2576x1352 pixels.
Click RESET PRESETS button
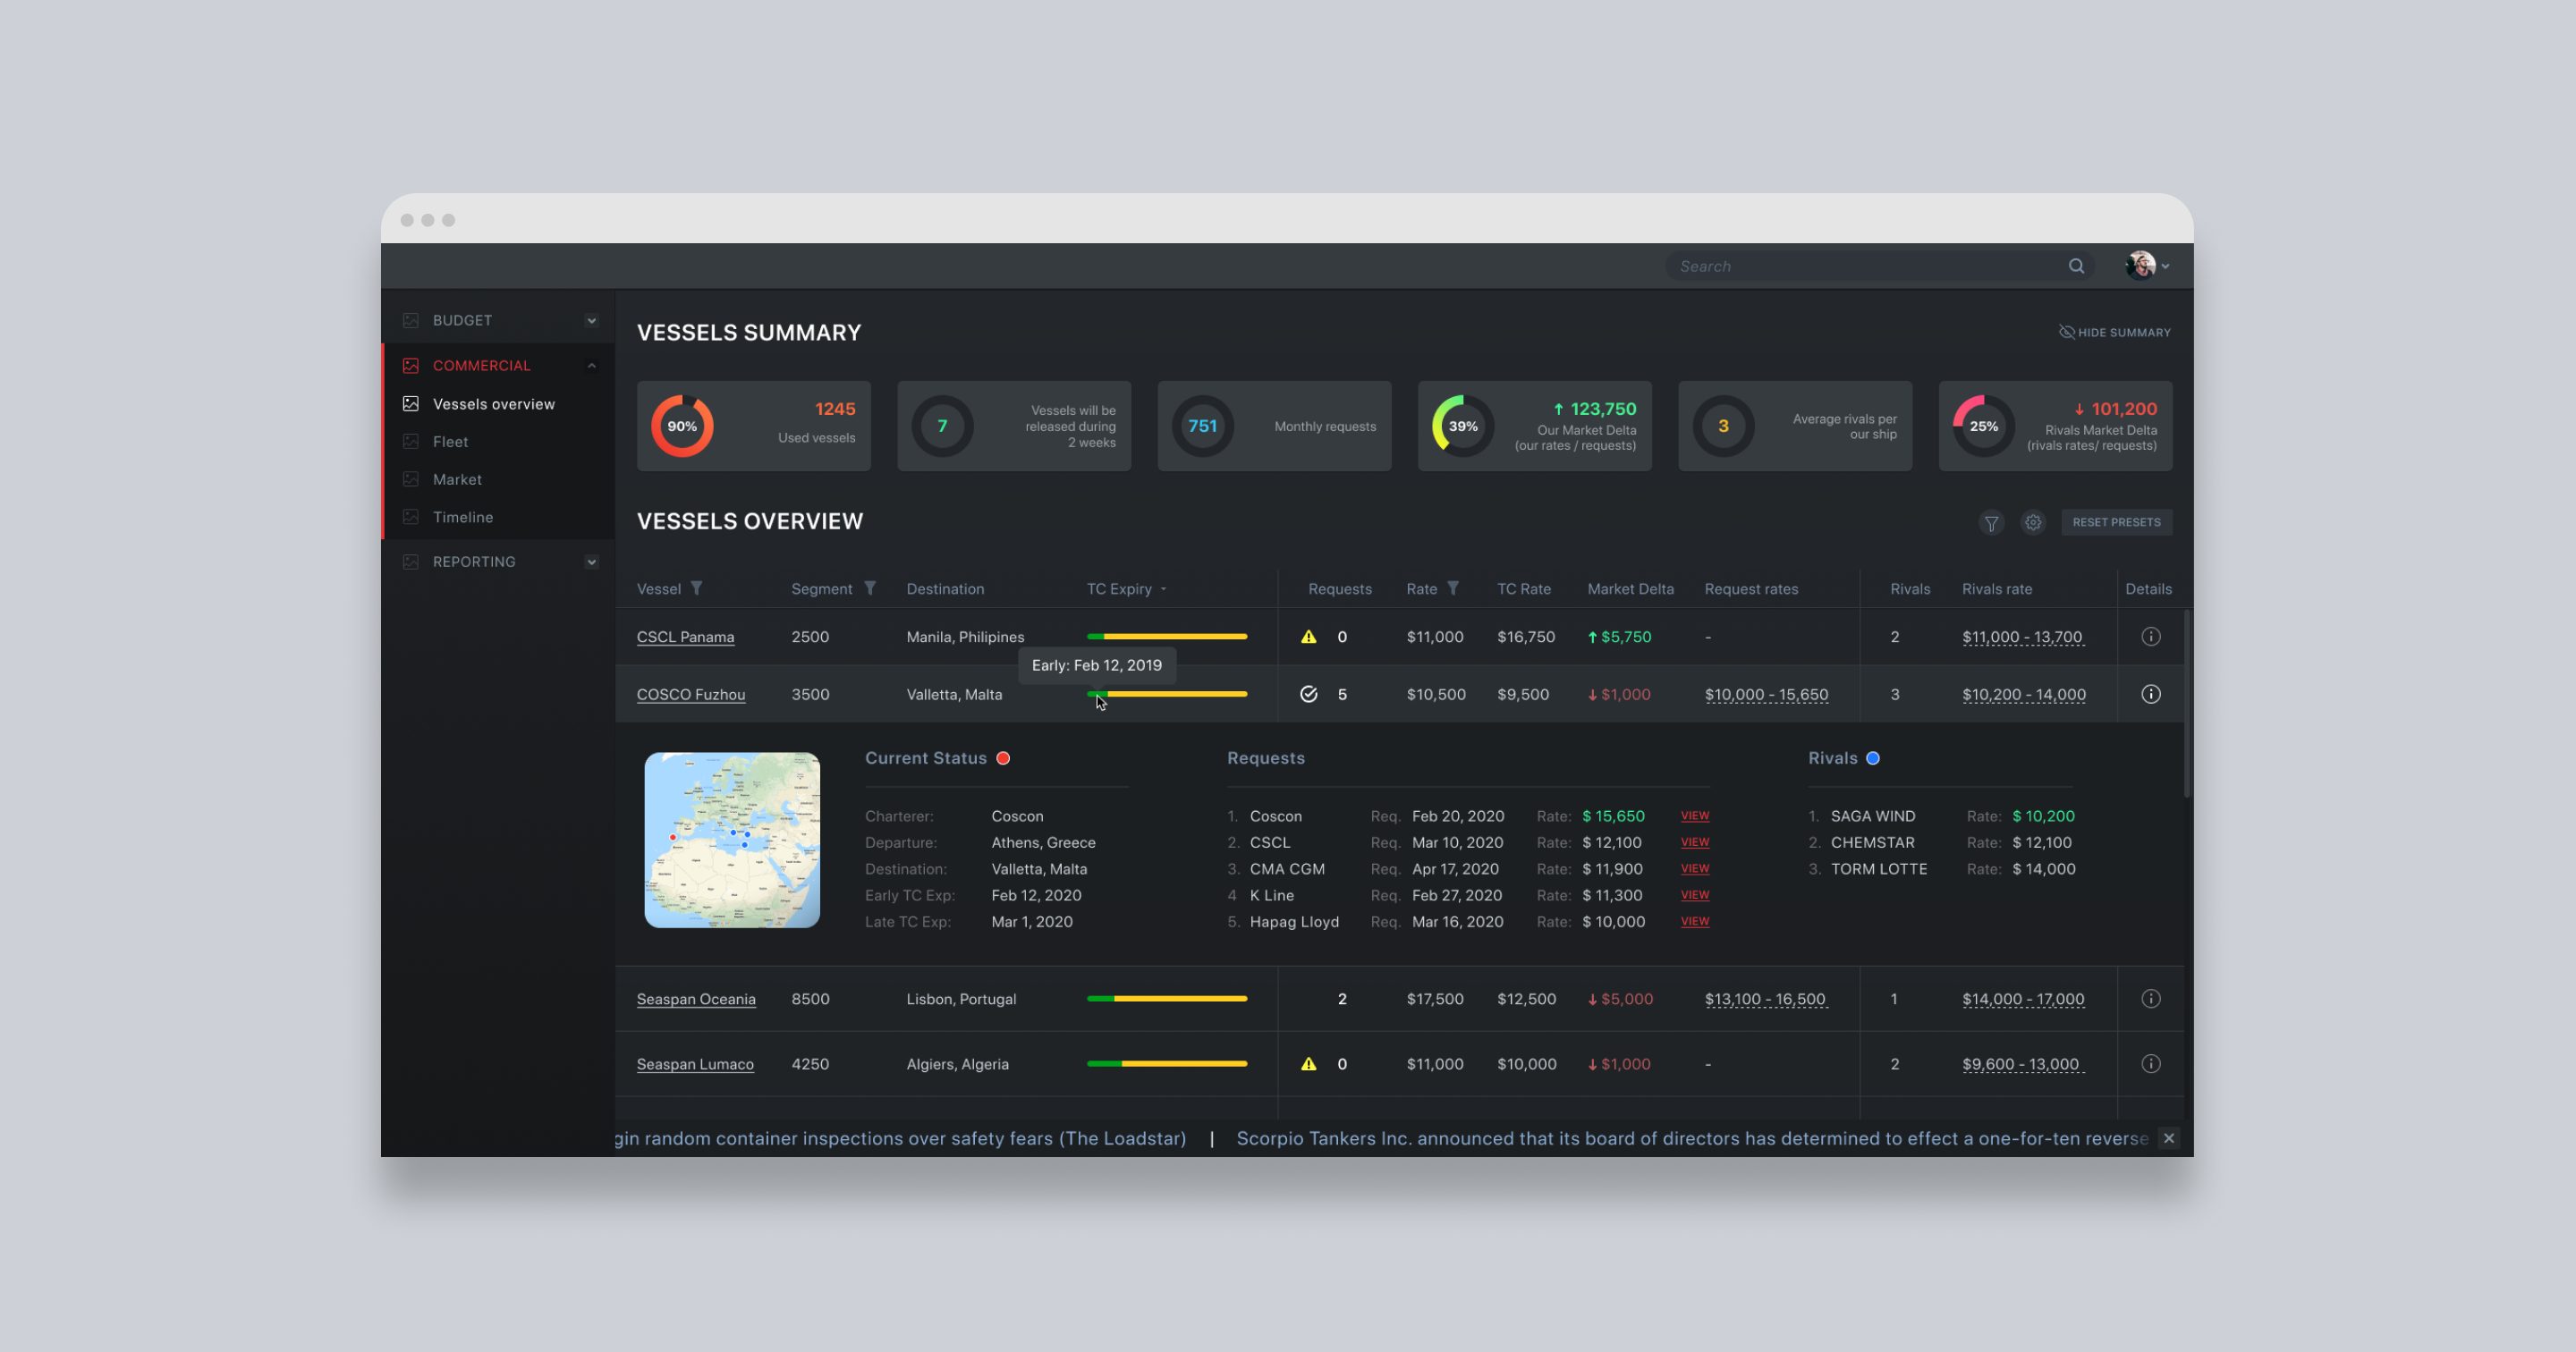(x=2117, y=522)
